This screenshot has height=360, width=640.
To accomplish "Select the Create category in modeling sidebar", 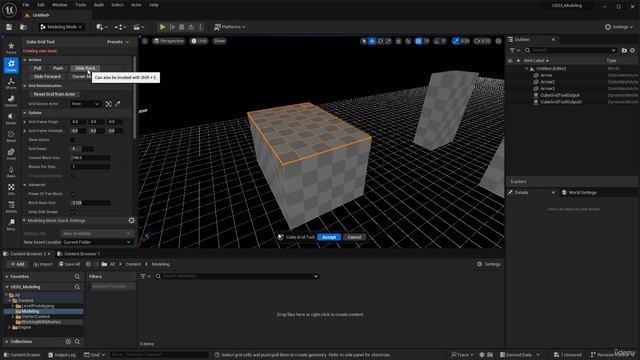I will tap(11, 65).
